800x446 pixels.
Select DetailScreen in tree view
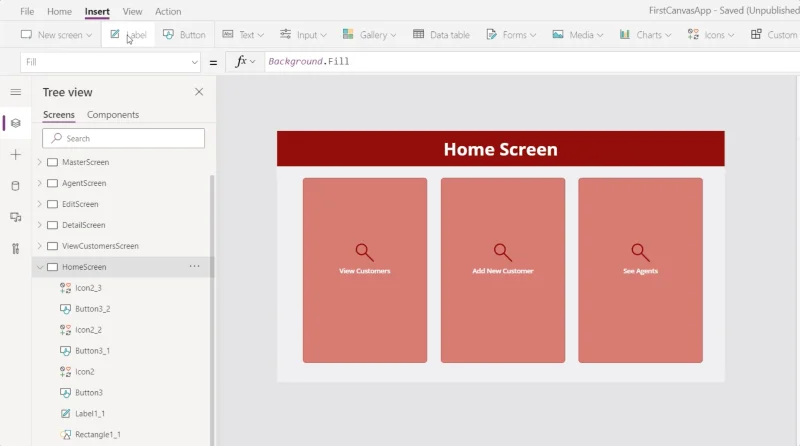pos(84,225)
